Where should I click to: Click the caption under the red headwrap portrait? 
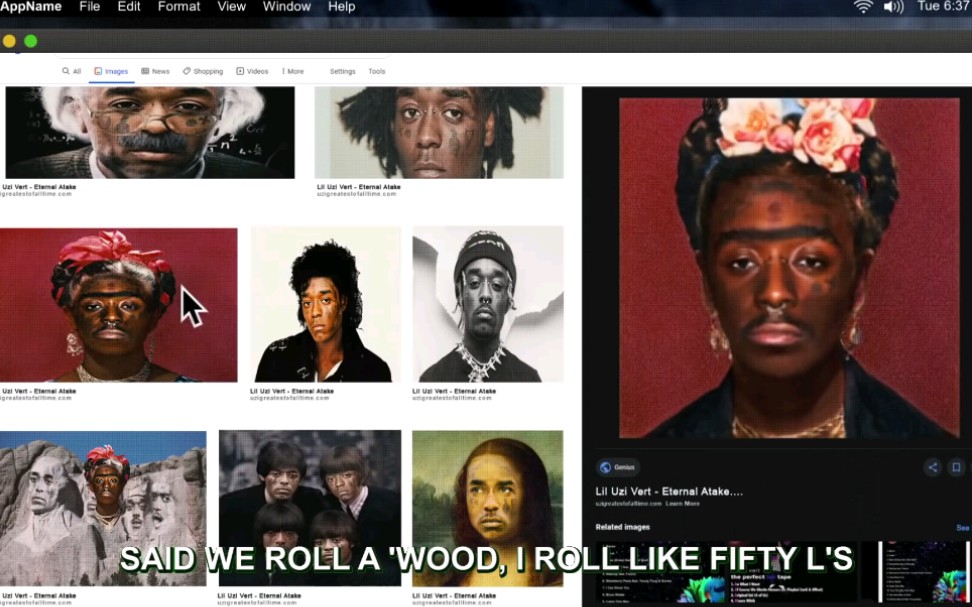39,391
